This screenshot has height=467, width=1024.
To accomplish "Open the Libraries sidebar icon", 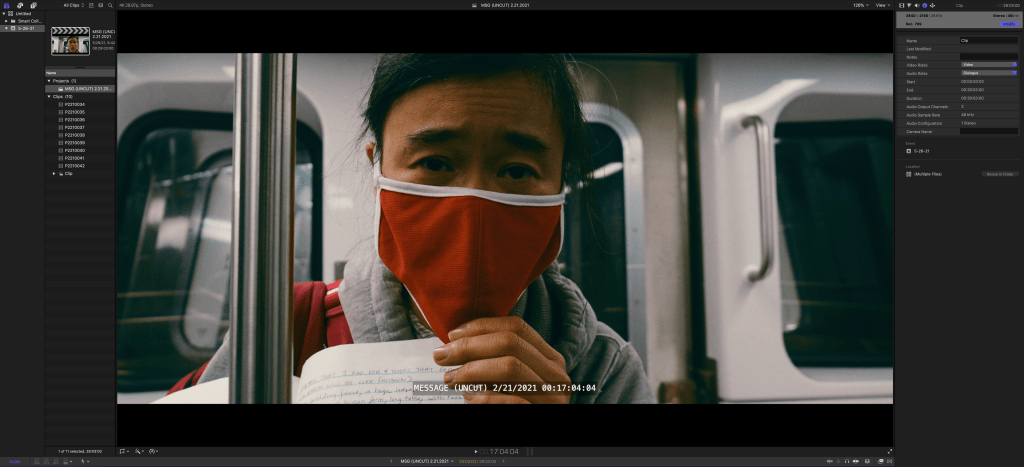I will [5, 5].
